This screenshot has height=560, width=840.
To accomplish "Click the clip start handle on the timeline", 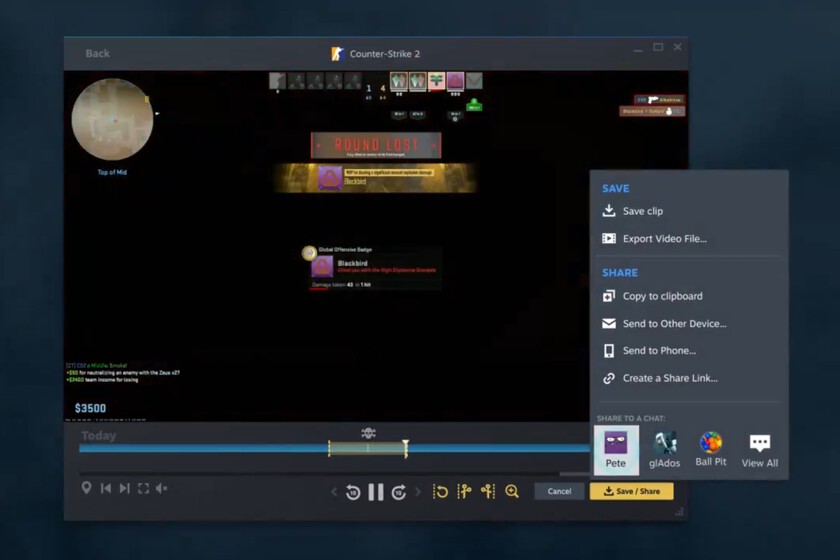I will pyautogui.click(x=329, y=449).
